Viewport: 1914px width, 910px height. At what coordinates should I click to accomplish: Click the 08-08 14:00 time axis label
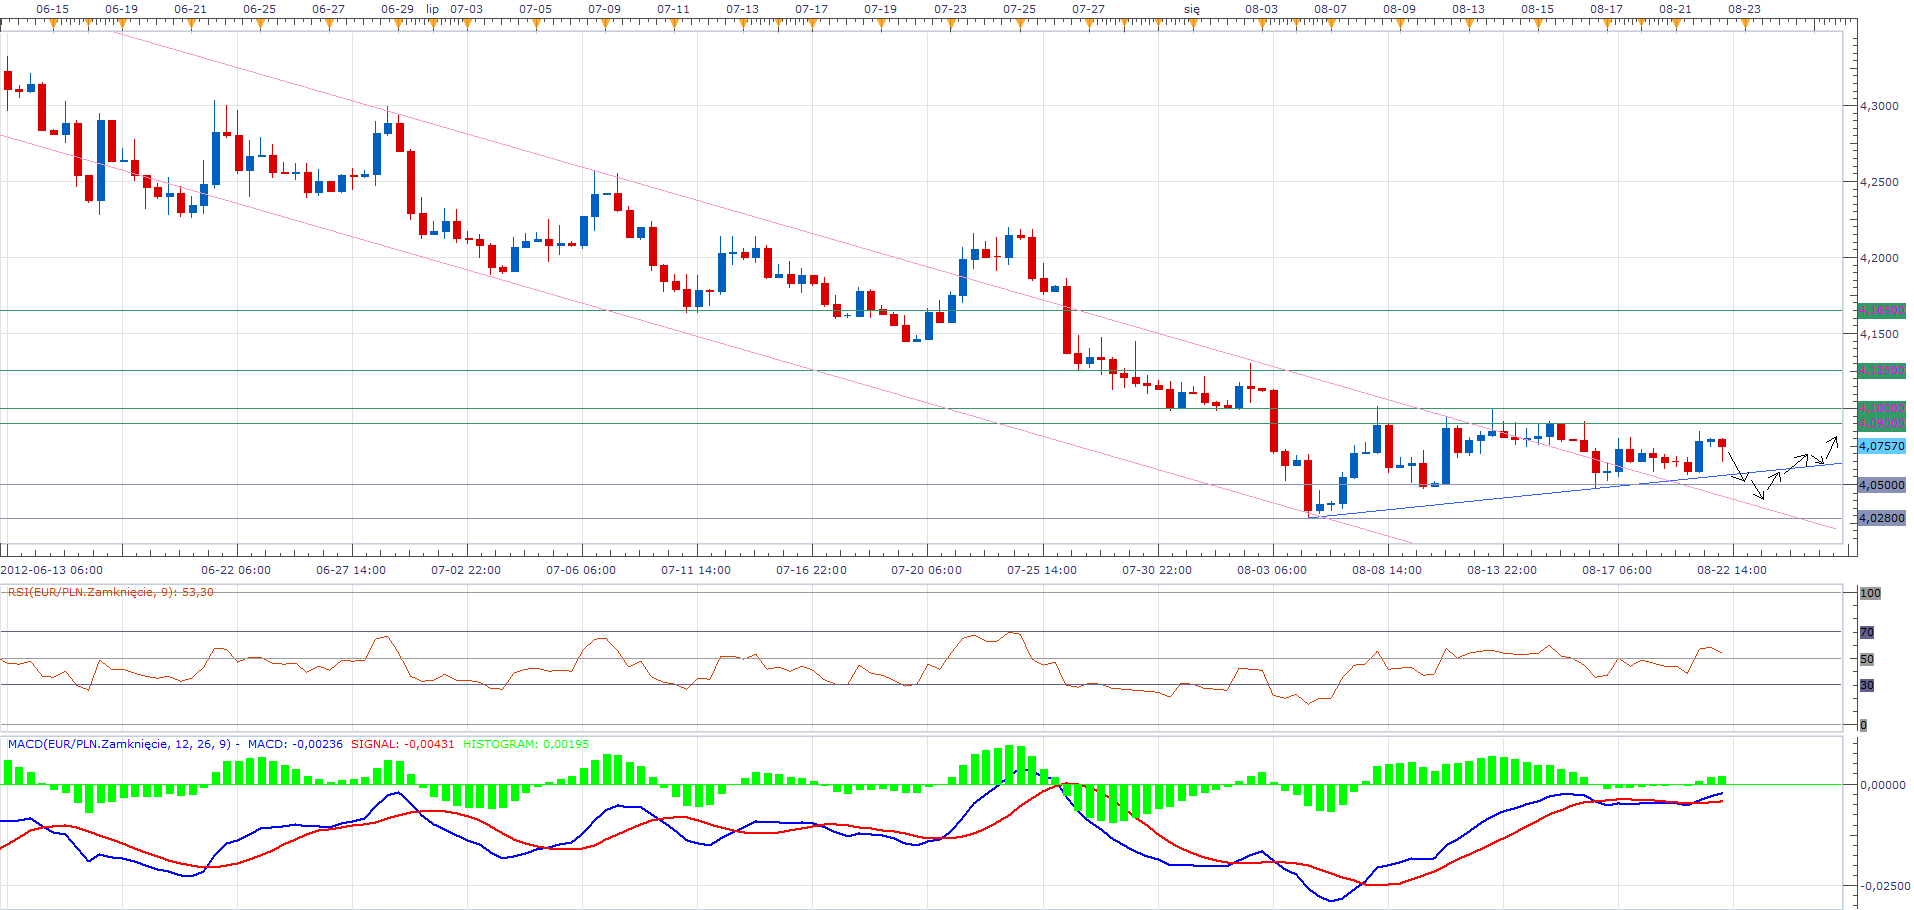click(x=1387, y=570)
